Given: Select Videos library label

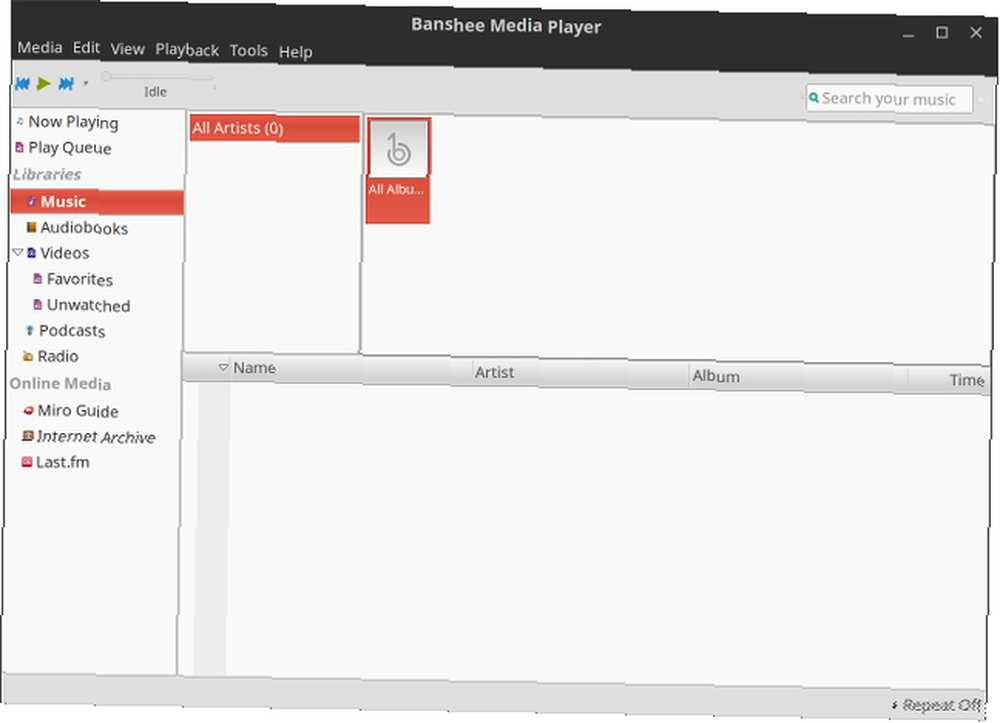Looking at the screenshot, I should point(64,253).
